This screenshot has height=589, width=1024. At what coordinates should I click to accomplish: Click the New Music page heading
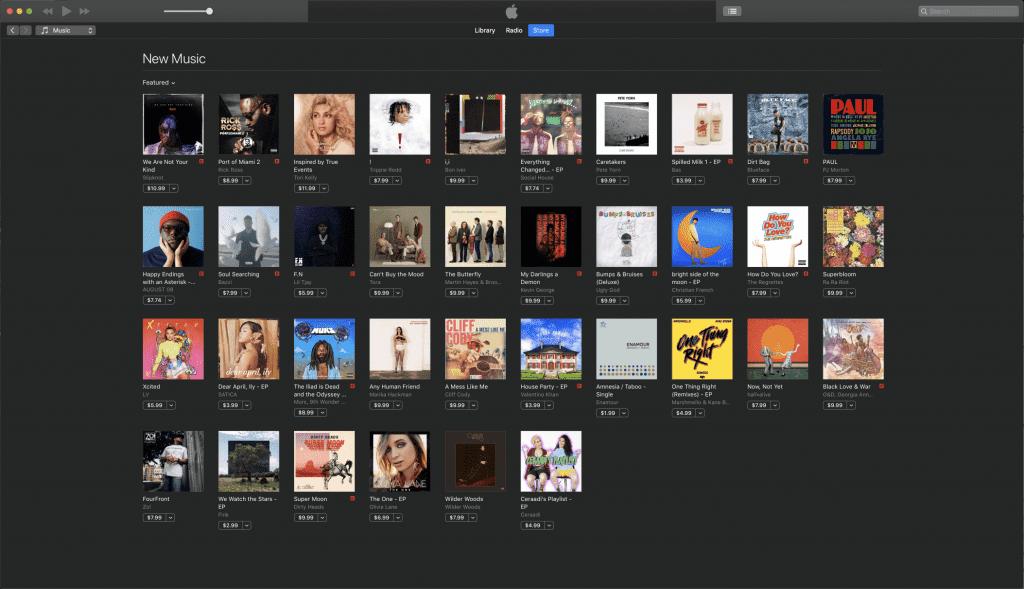point(174,59)
